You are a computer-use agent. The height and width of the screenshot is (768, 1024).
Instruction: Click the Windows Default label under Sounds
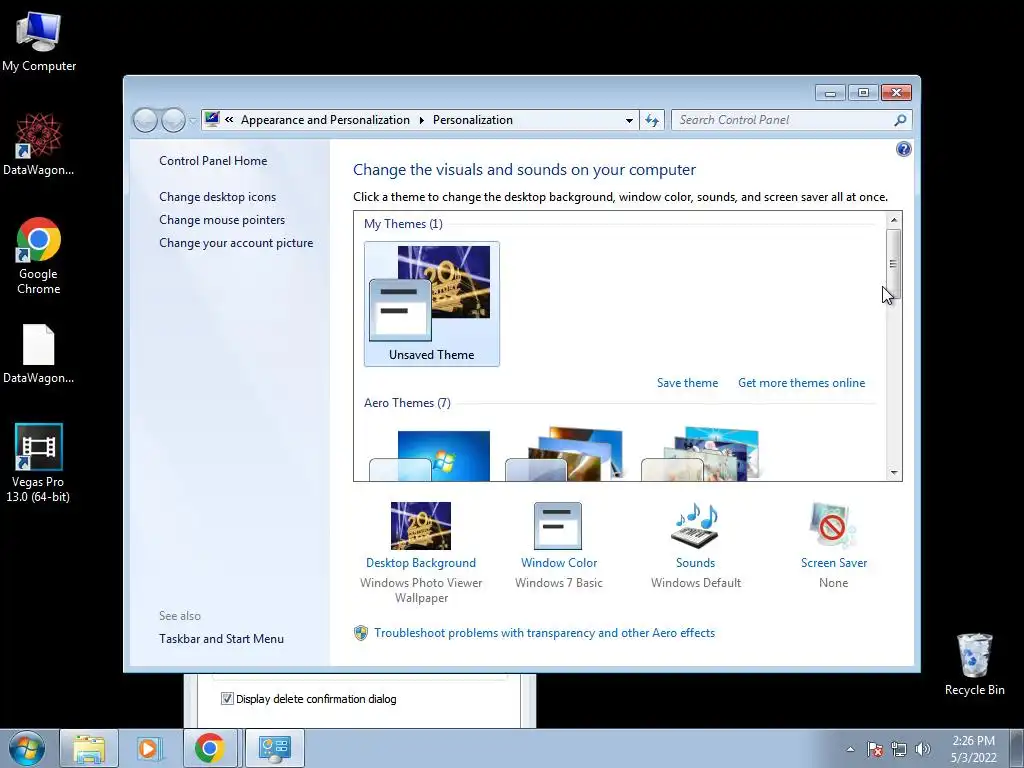pyautogui.click(x=696, y=583)
